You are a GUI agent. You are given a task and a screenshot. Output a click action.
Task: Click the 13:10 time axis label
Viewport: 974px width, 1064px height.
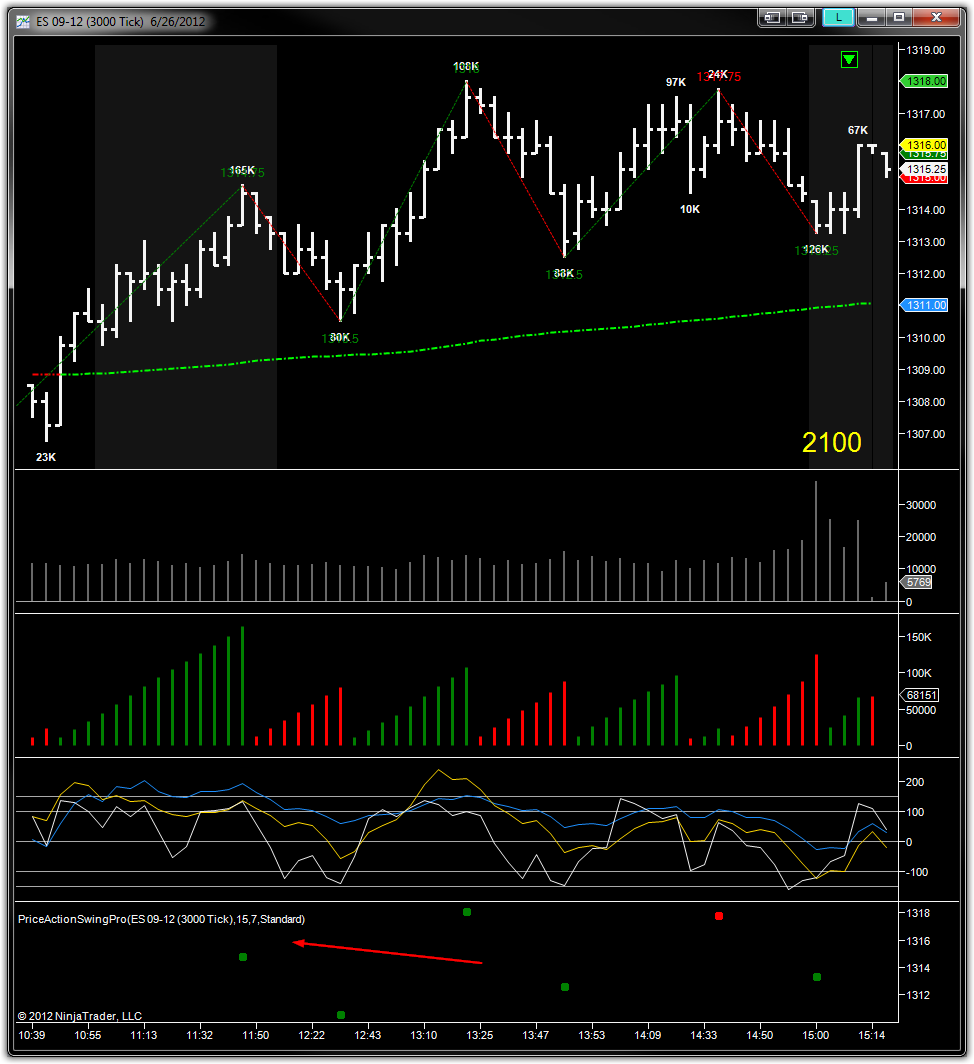point(424,1035)
